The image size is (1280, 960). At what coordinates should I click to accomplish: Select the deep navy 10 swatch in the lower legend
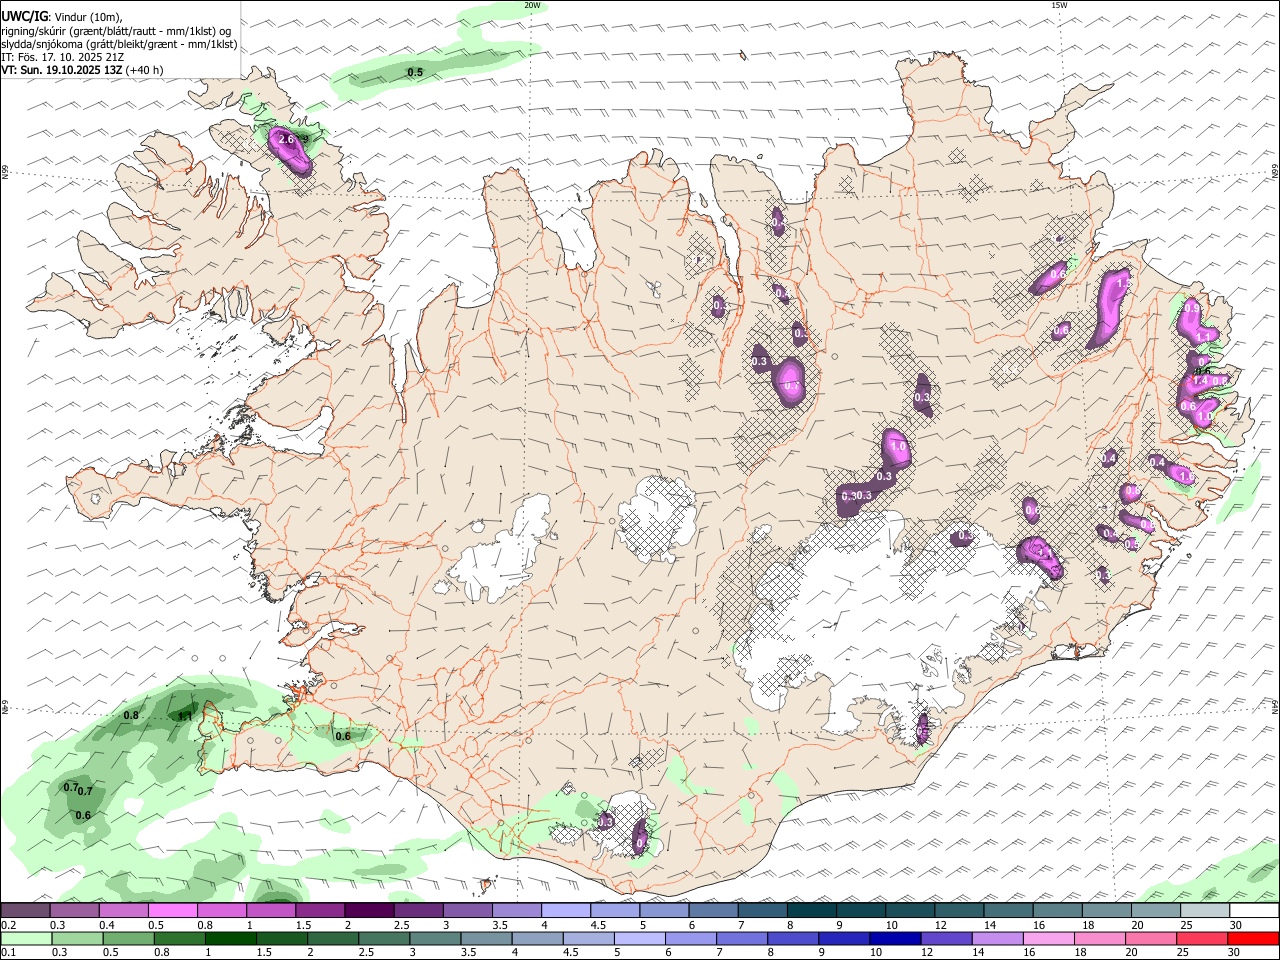pyautogui.click(x=895, y=939)
